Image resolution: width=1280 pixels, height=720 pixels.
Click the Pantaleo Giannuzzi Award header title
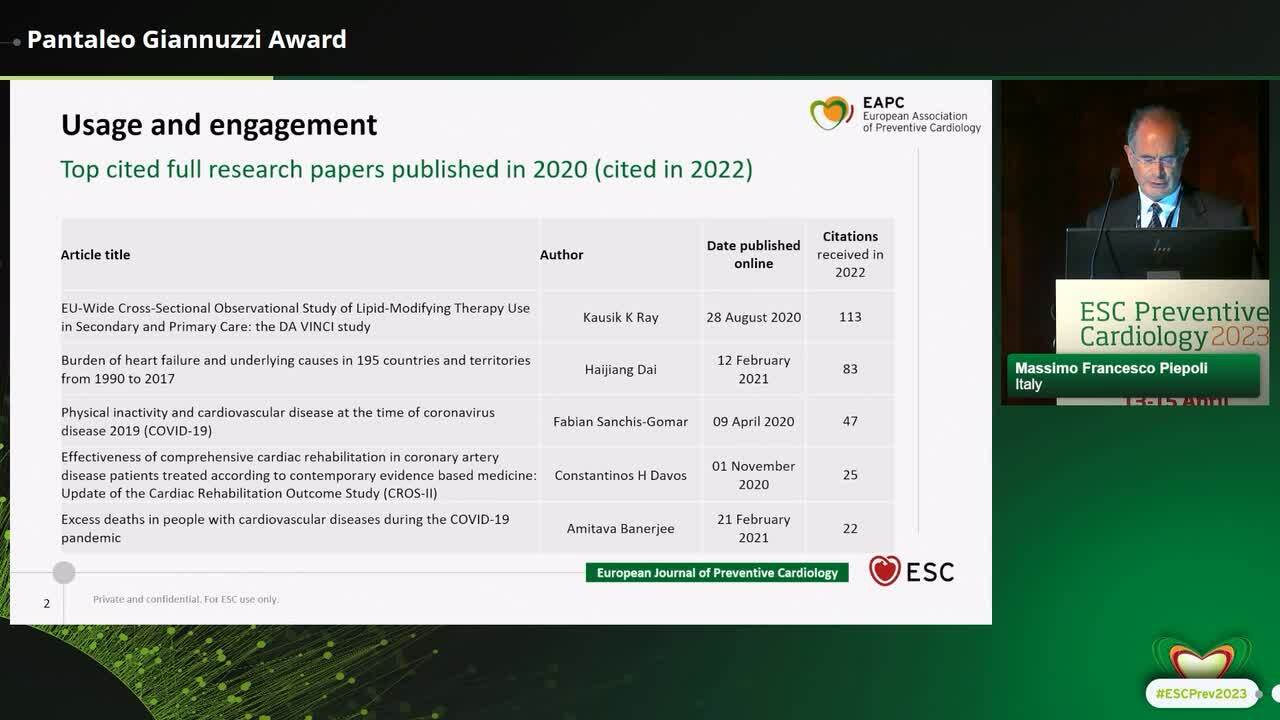187,39
